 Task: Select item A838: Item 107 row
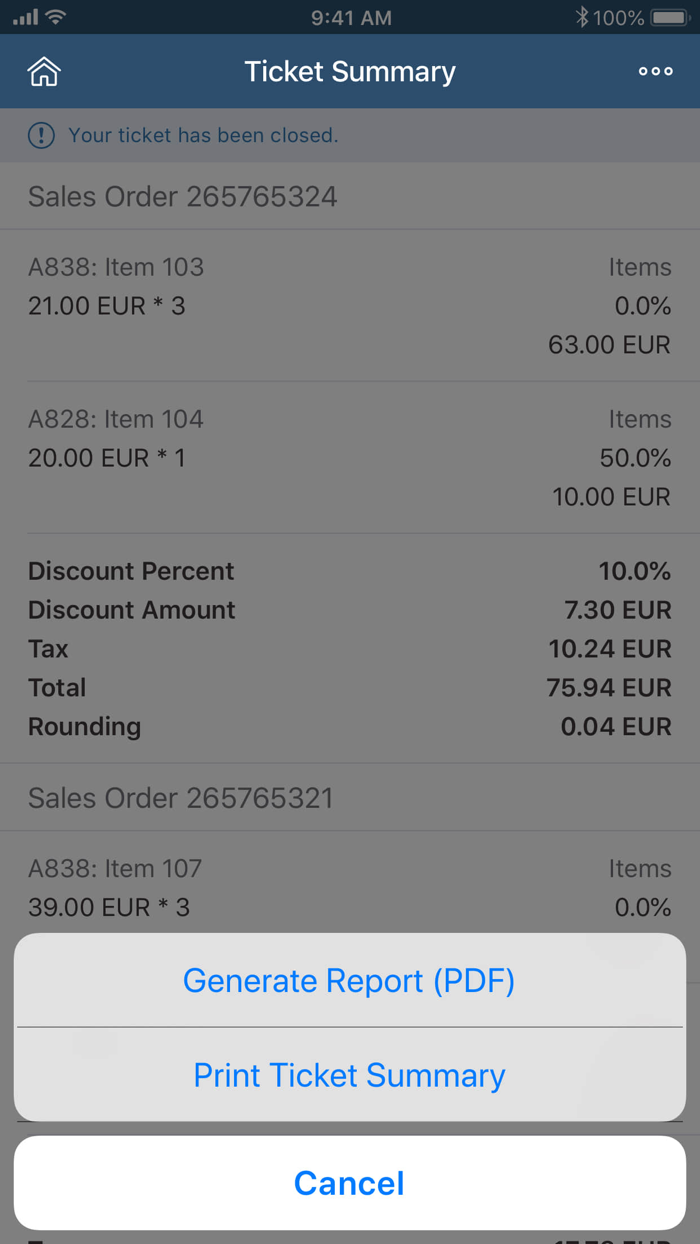pos(349,886)
